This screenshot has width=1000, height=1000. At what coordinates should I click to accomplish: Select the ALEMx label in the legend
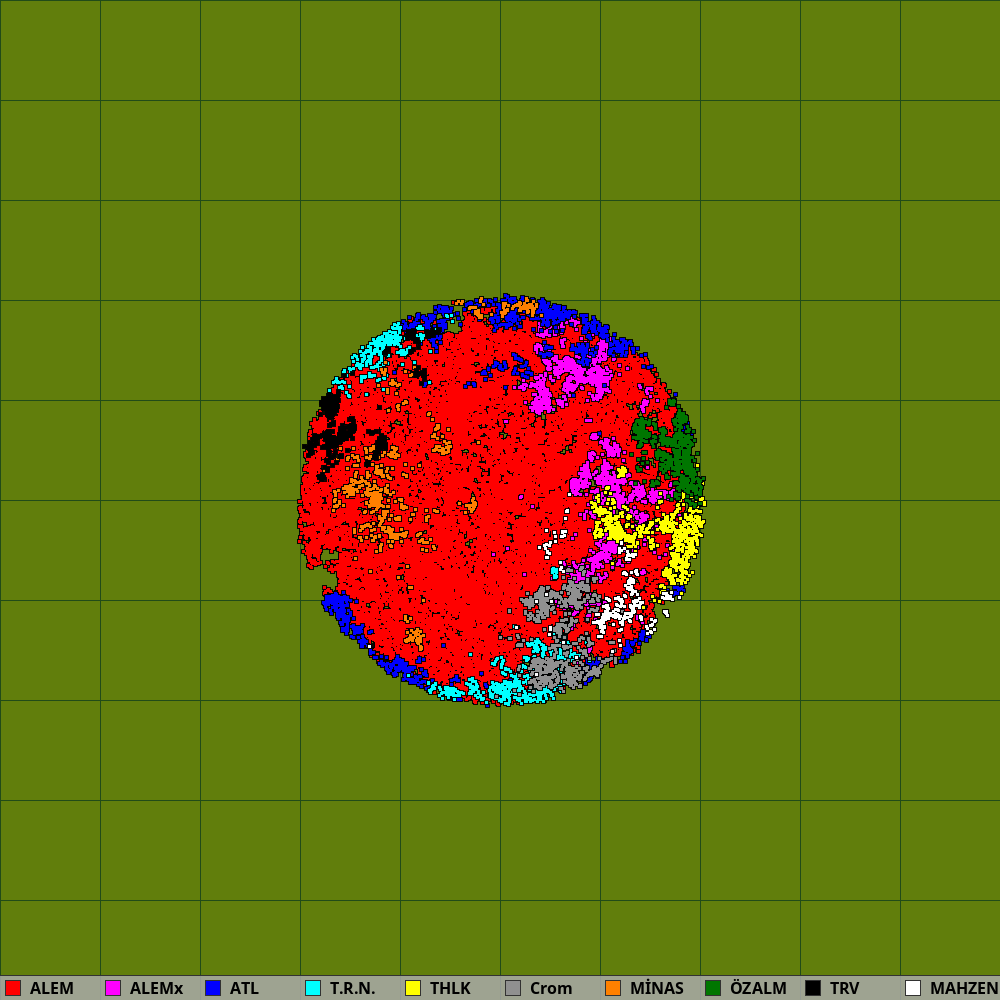tap(156, 989)
